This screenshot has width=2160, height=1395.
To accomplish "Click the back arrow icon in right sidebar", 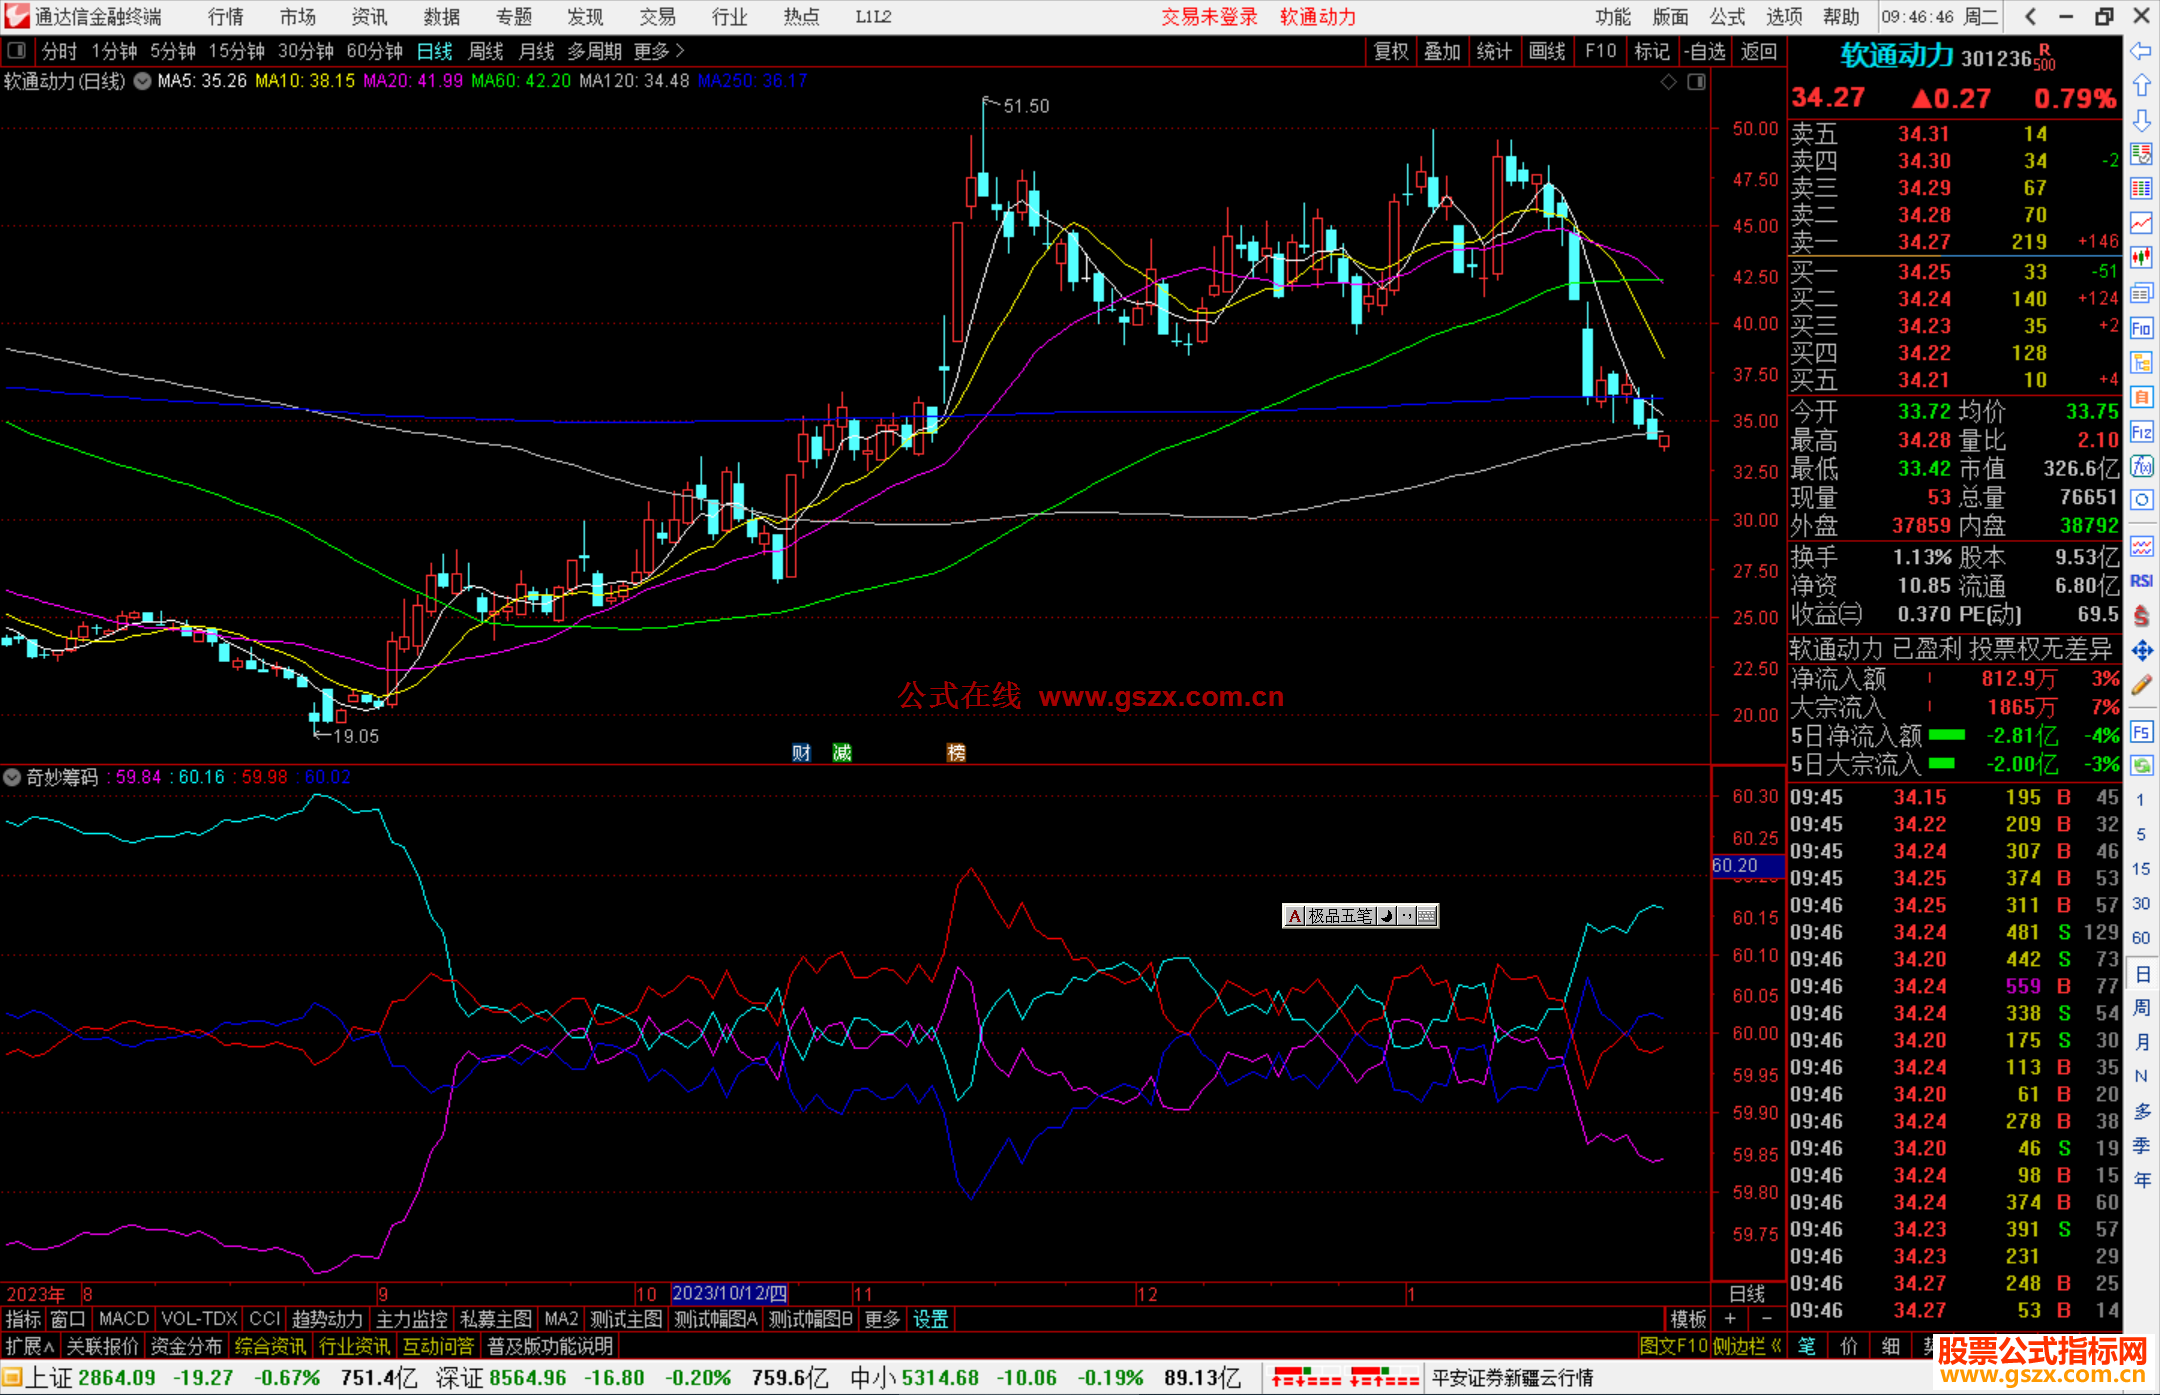I will 2141,51.
